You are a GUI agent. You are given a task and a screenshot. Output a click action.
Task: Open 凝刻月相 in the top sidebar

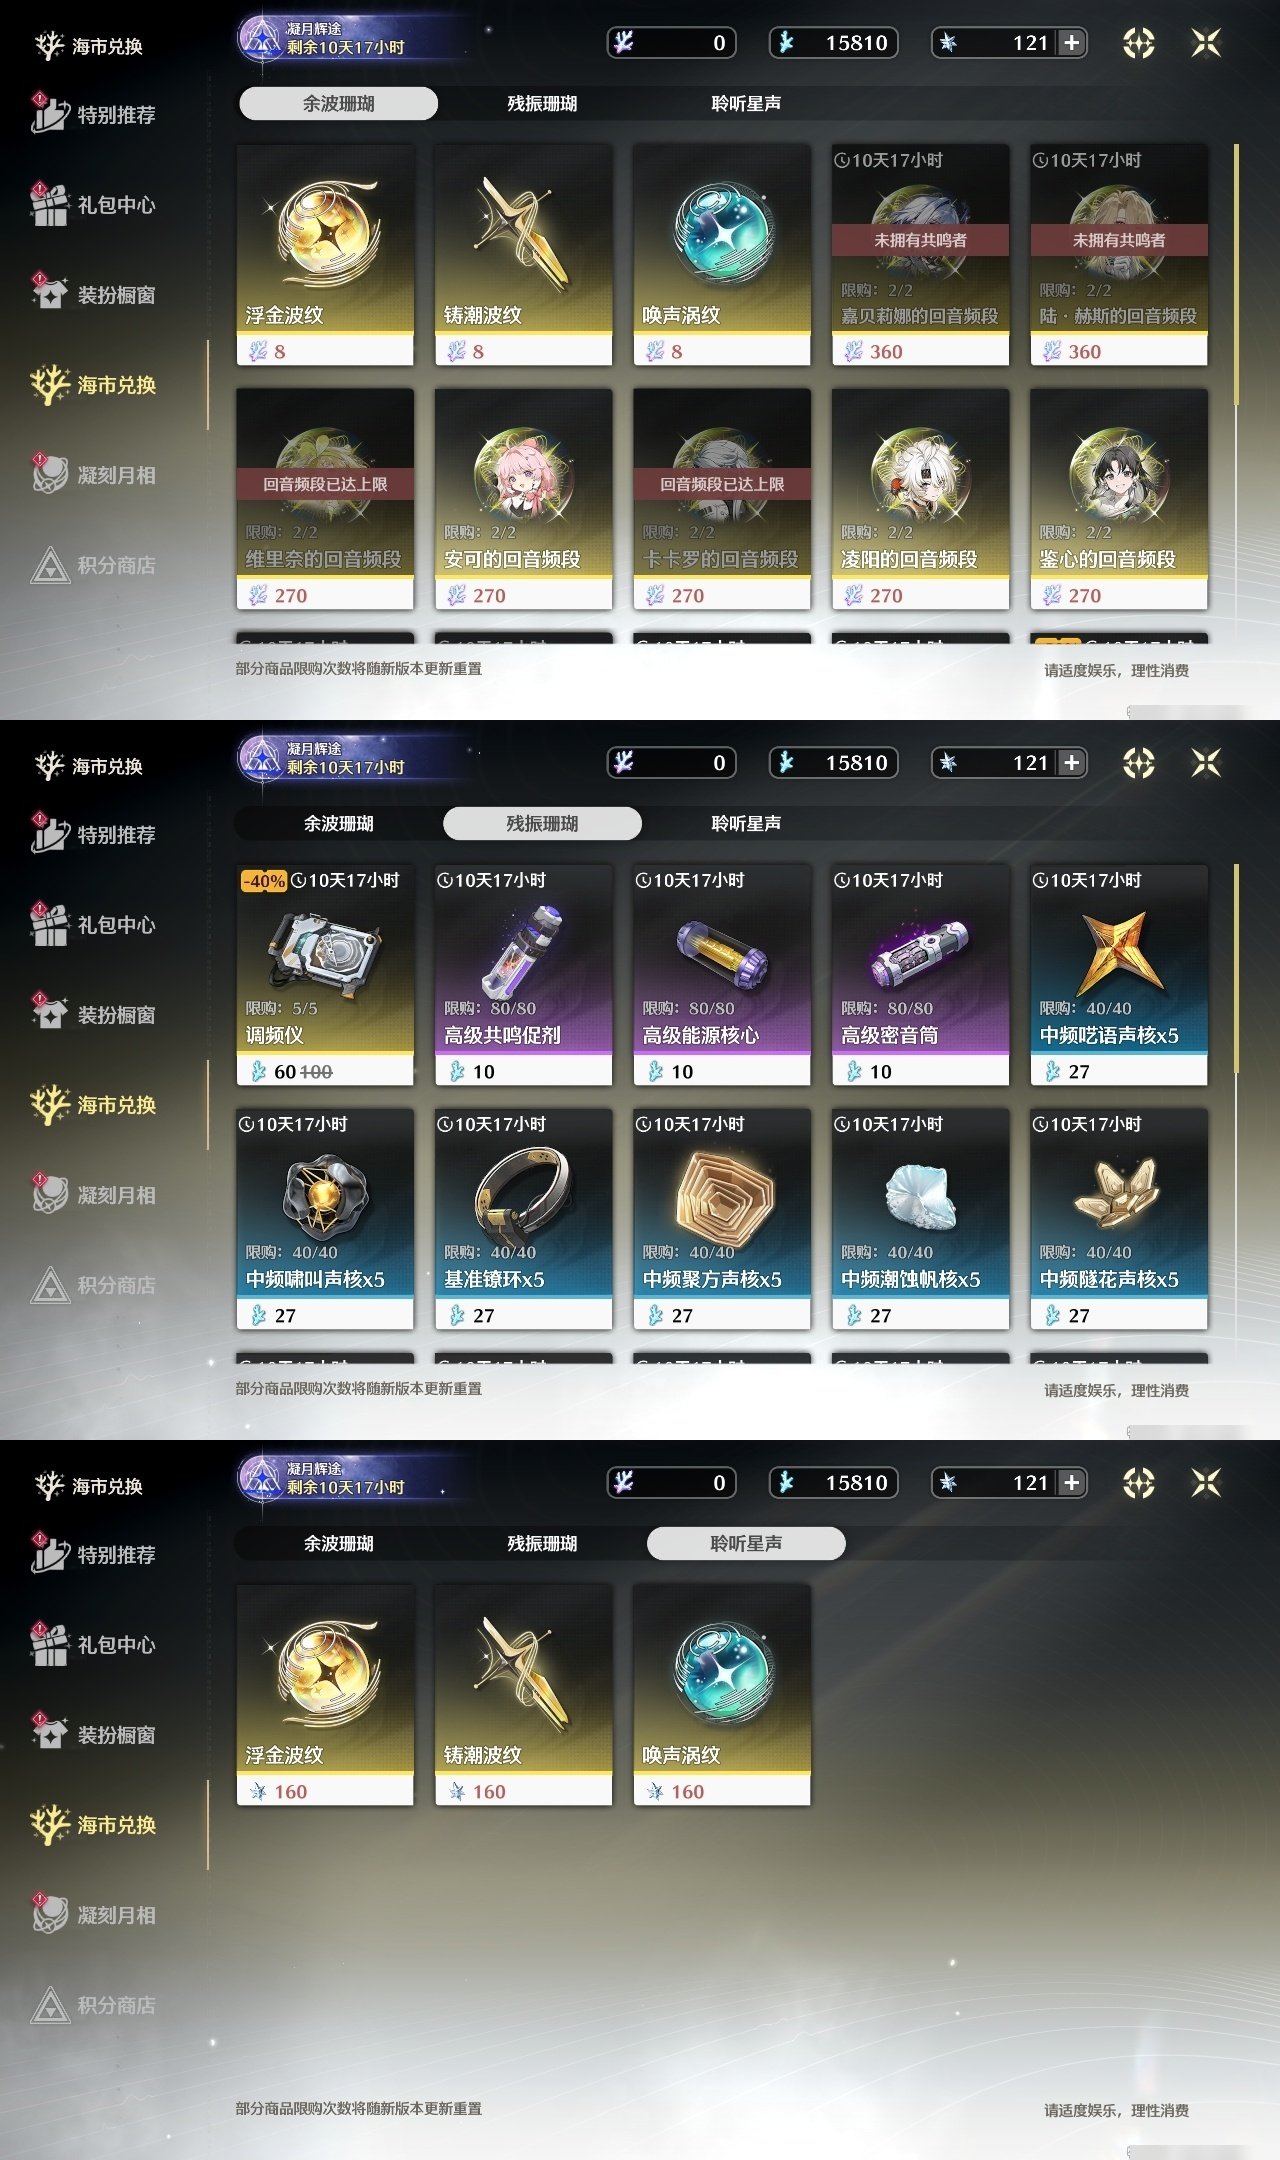[93, 475]
